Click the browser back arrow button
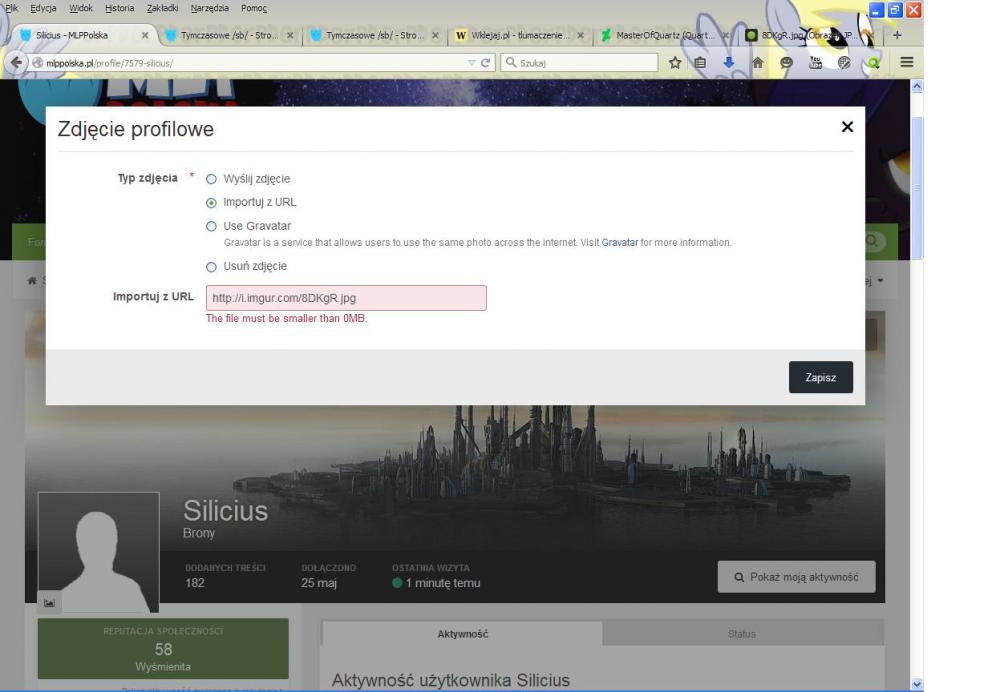The width and height of the screenshot is (1000, 692). tap(16, 63)
